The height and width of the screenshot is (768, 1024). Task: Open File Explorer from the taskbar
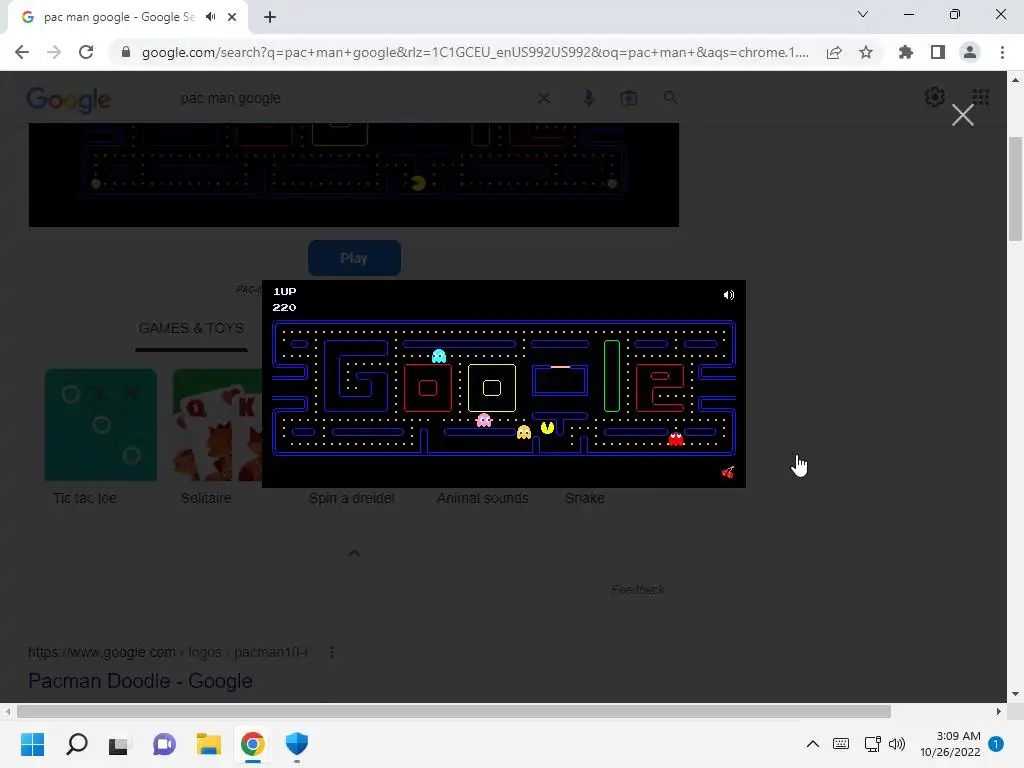coord(209,744)
